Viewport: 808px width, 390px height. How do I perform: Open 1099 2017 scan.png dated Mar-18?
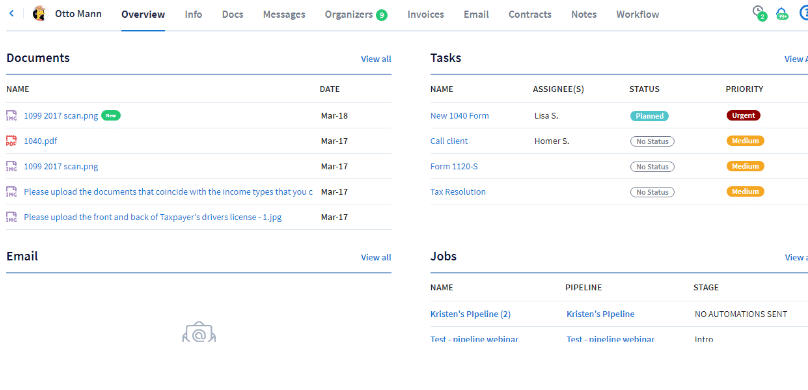(x=61, y=115)
